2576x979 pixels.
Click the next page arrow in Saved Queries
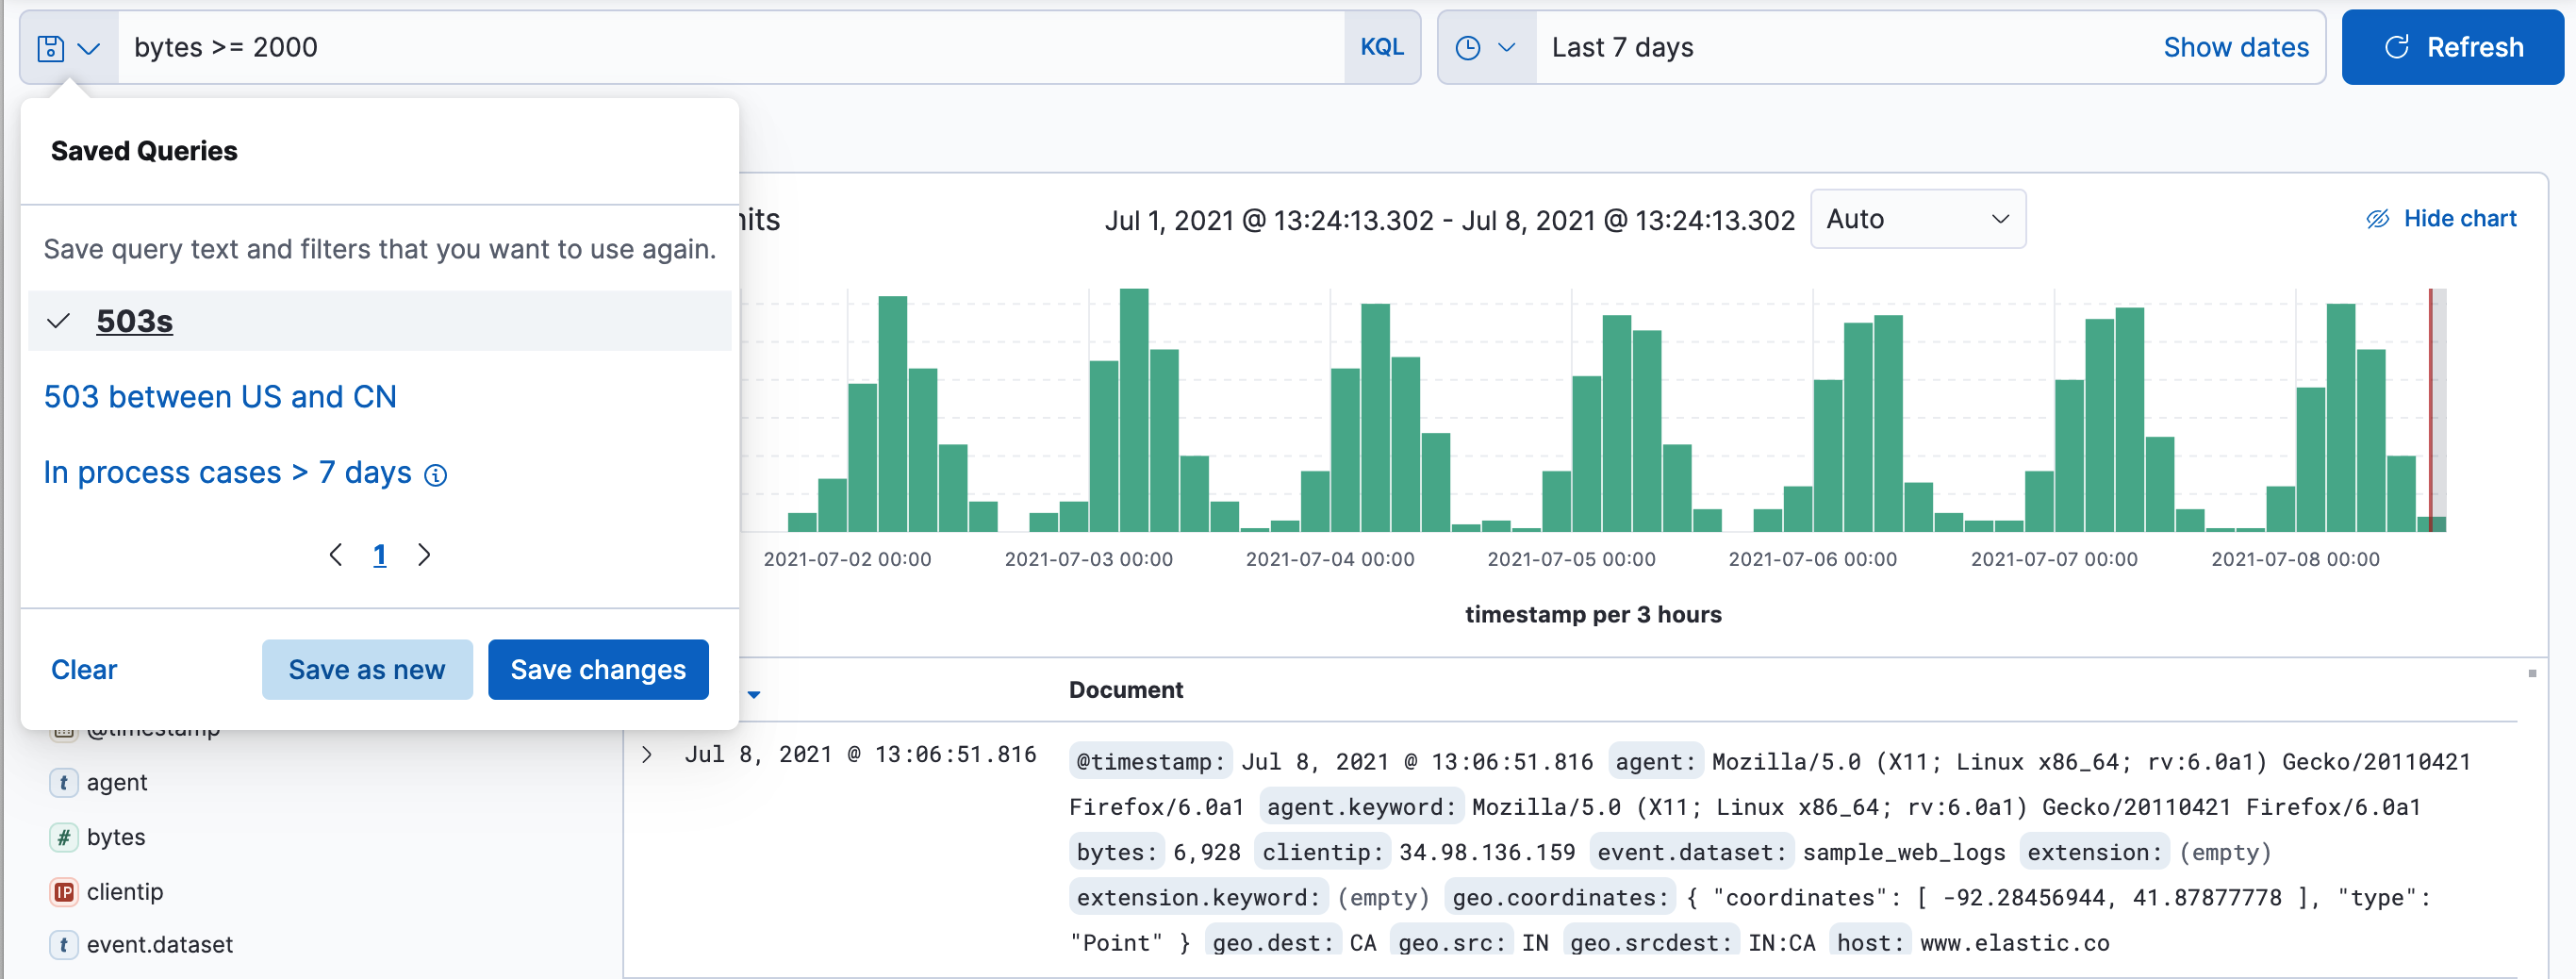(424, 554)
